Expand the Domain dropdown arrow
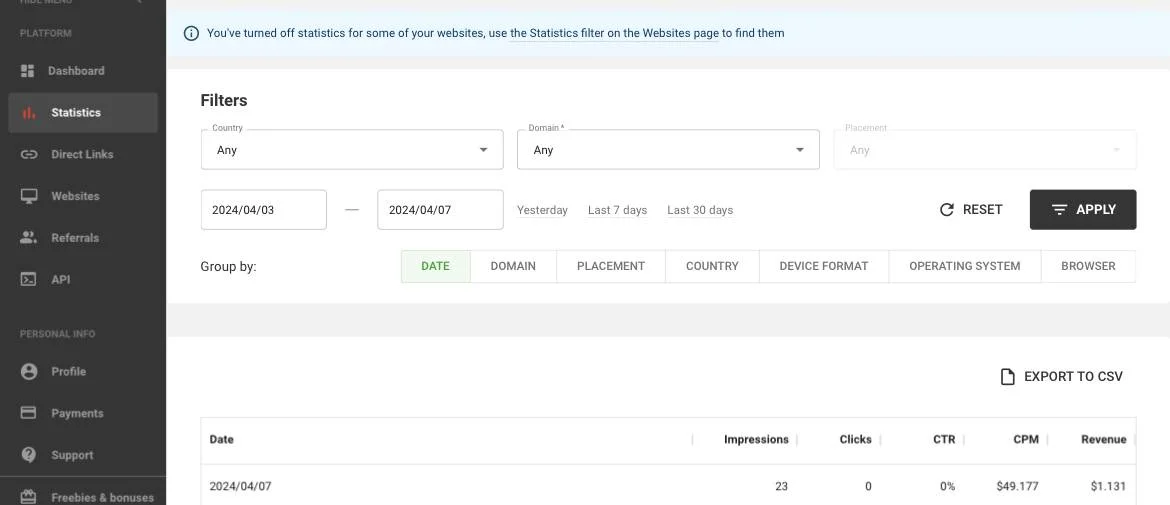Screen dimensions: 1170x505 tap(799, 150)
